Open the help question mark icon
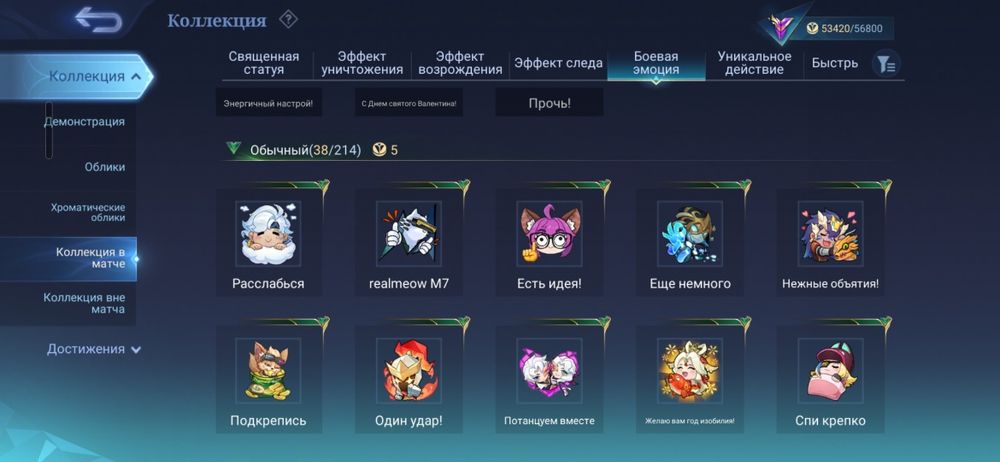 288,20
